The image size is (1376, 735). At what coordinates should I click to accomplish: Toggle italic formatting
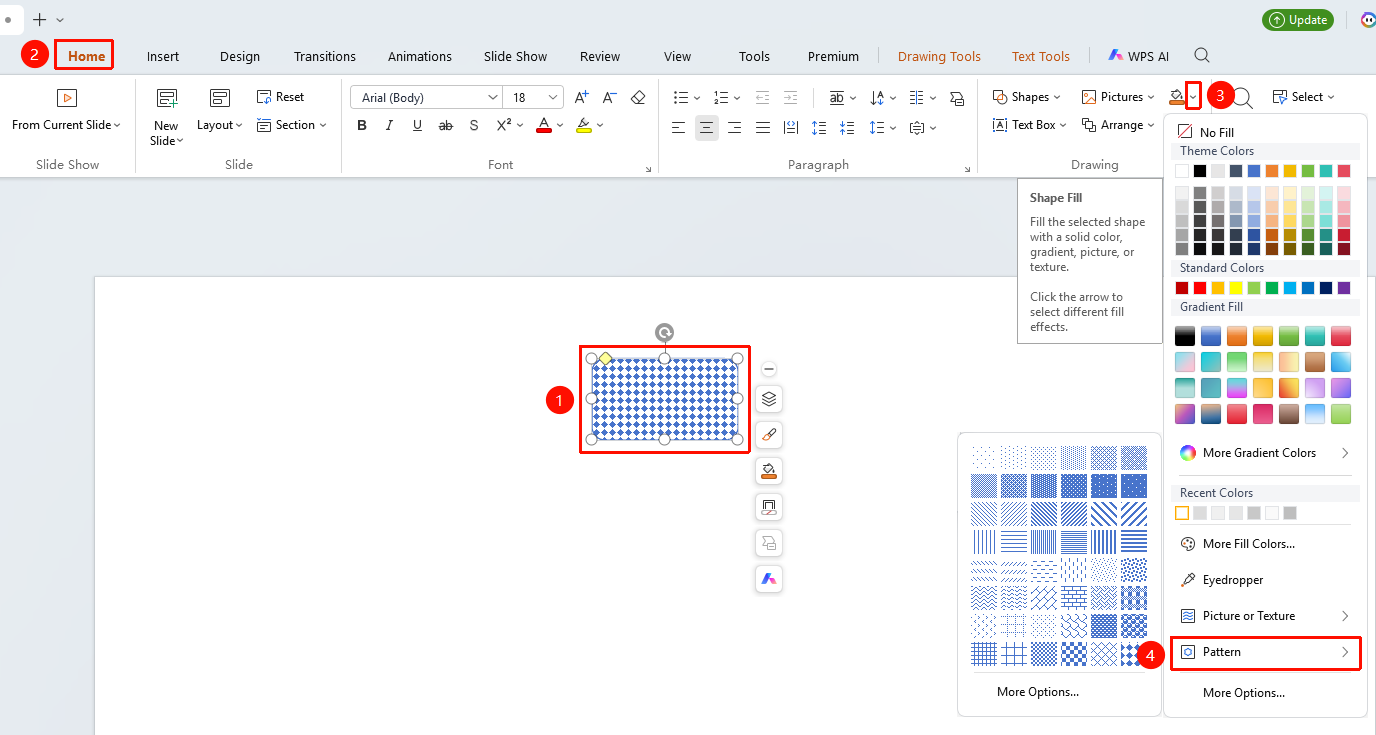click(390, 125)
